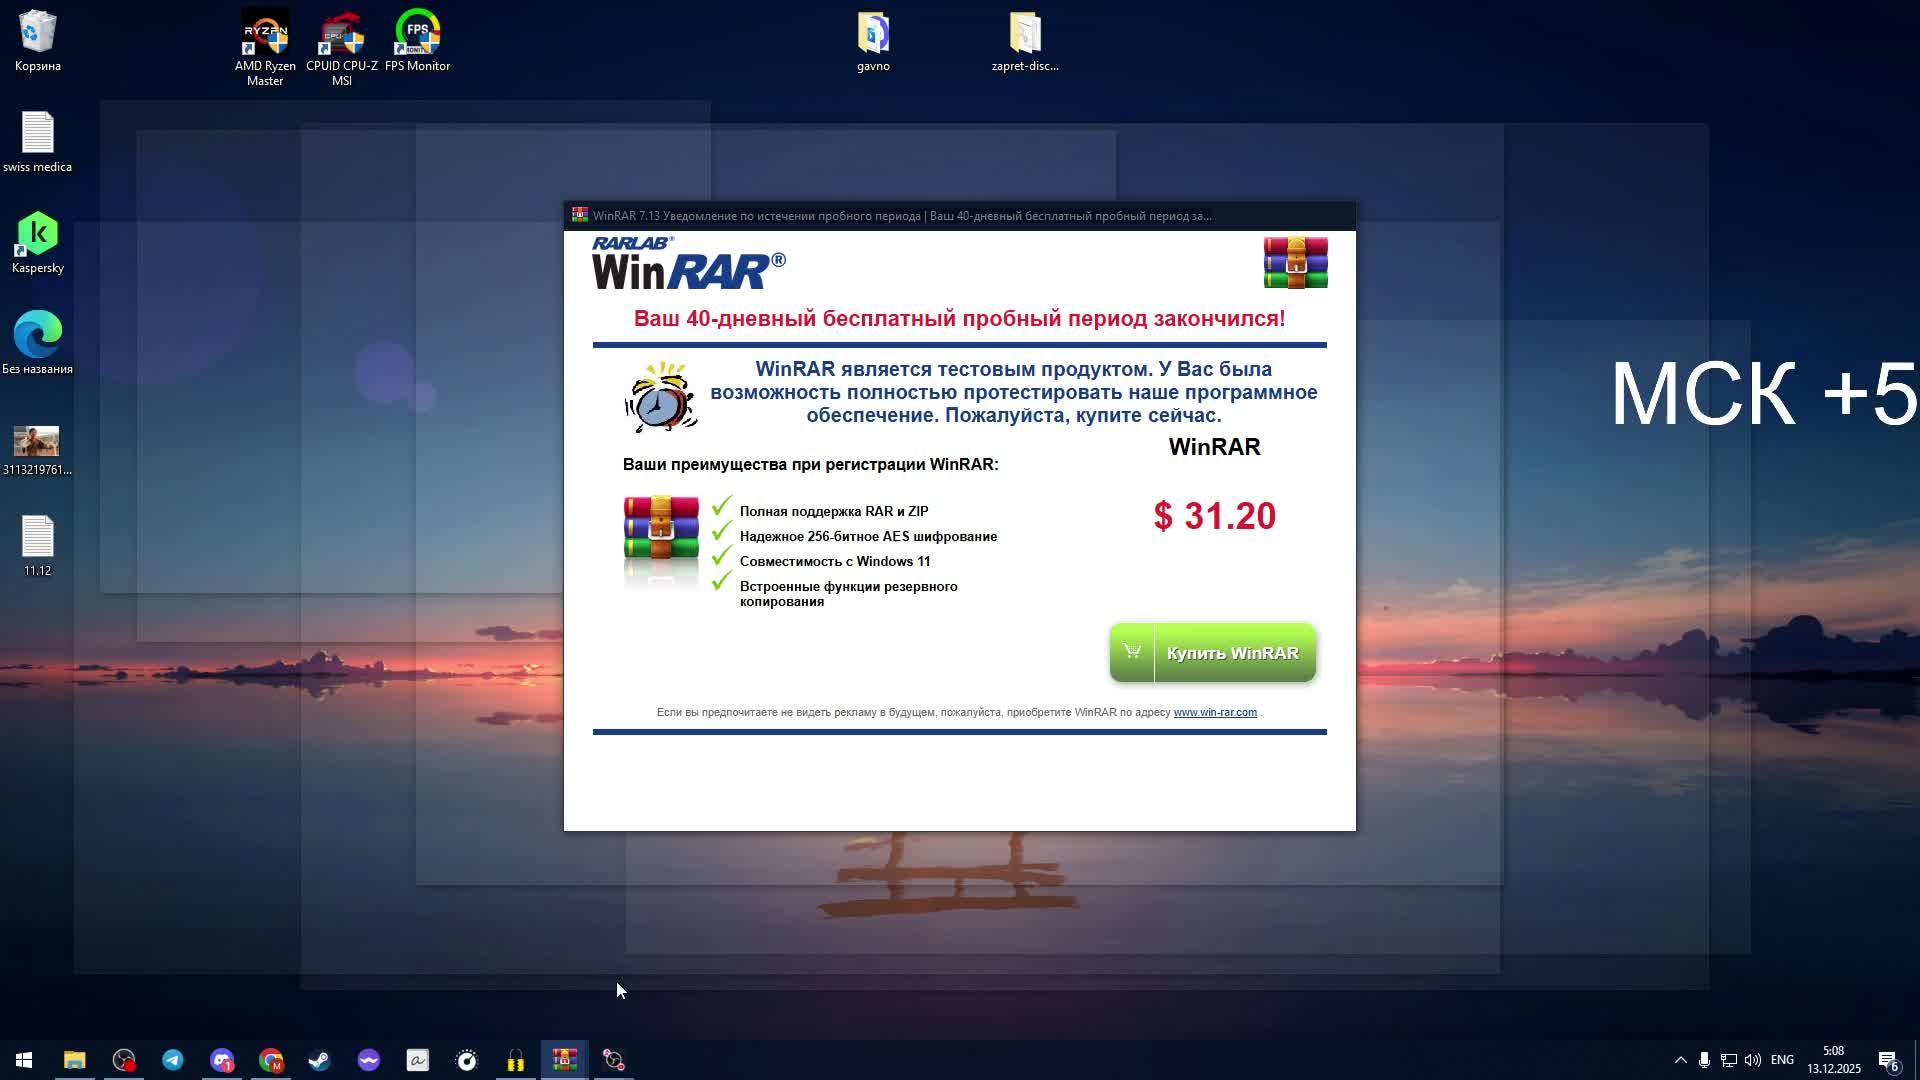This screenshot has width=1920, height=1080.
Task: Open notification center with 6 notifications
Action: 1888,1060
